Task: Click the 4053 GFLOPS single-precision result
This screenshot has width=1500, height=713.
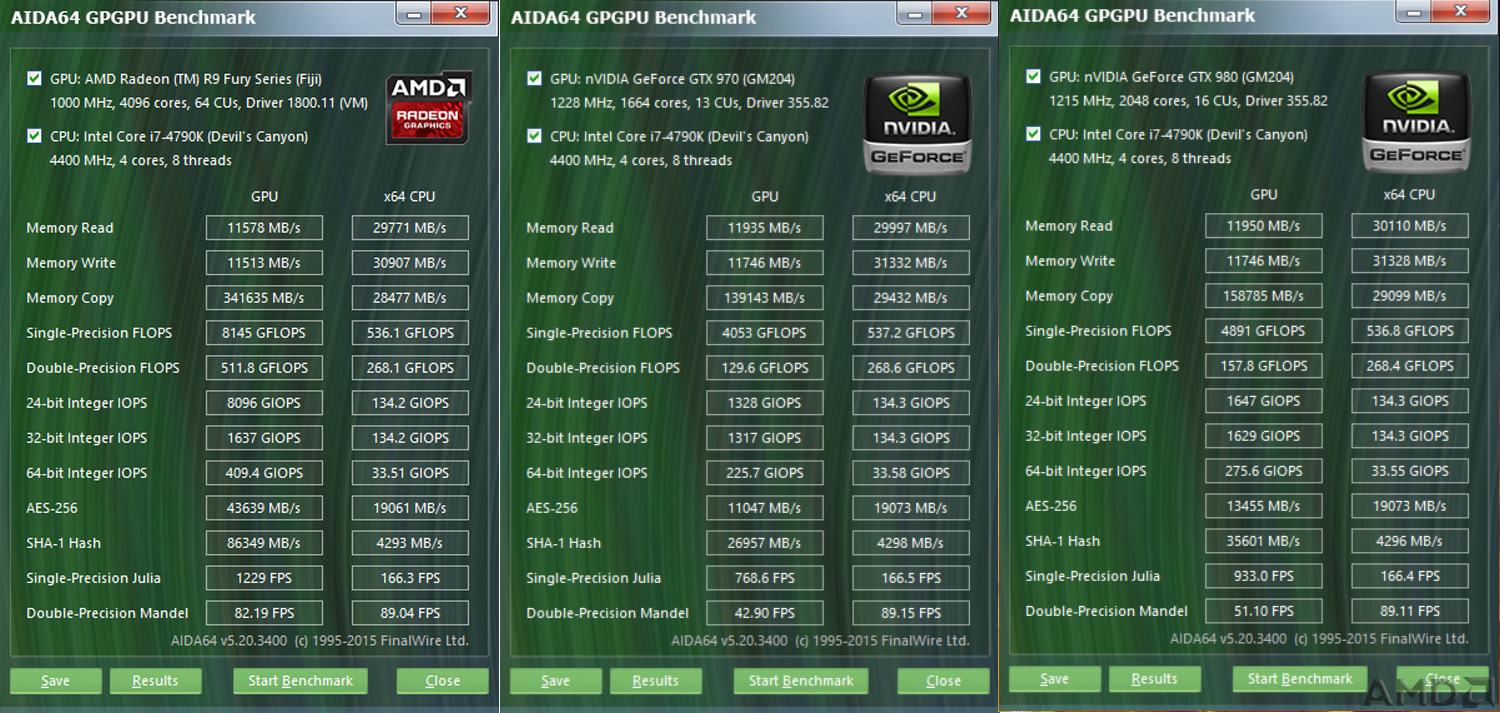Action: (x=765, y=333)
